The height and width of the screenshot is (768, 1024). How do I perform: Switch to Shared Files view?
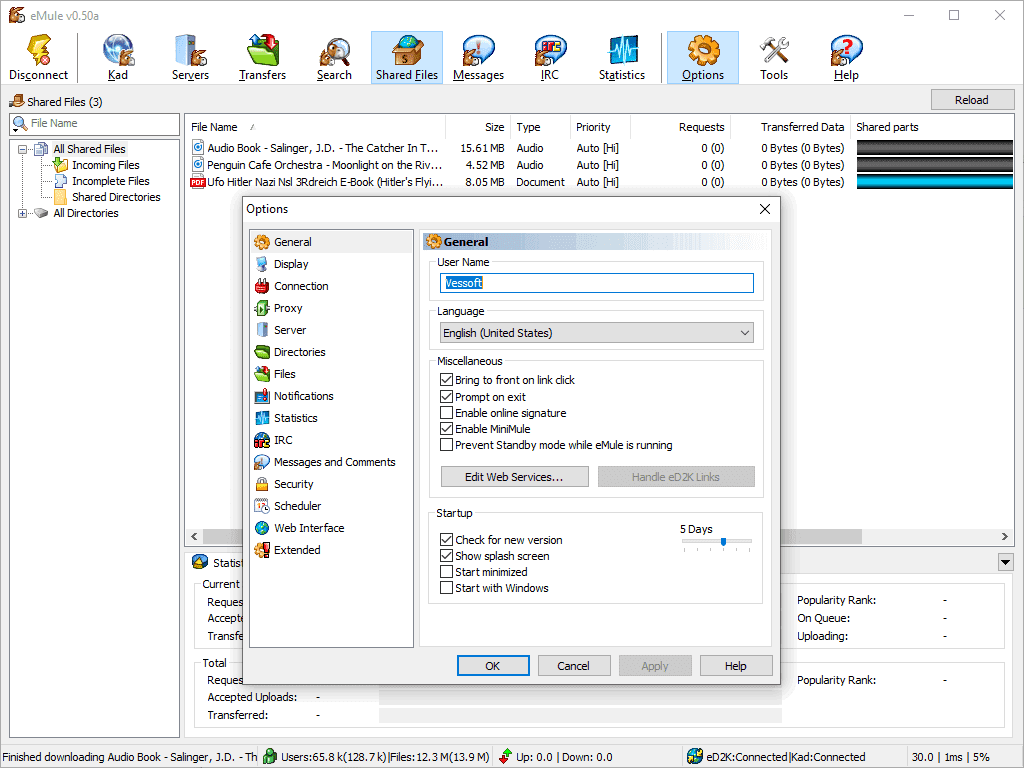pyautogui.click(x=407, y=57)
